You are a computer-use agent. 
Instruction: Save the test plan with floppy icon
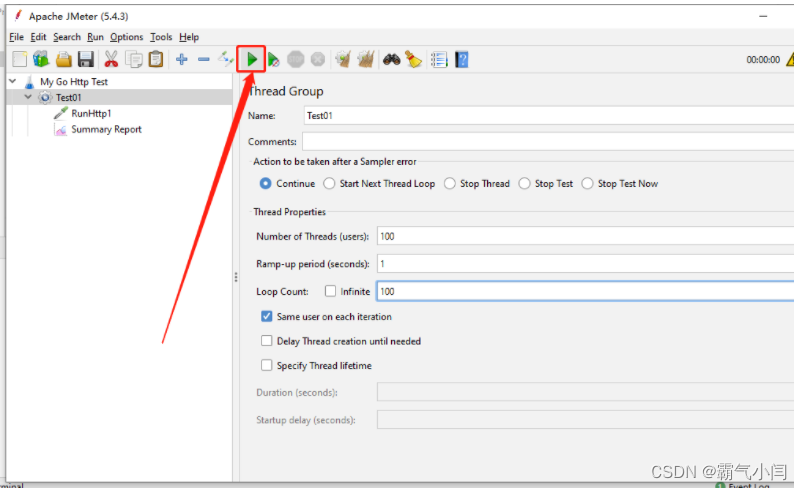(86, 59)
